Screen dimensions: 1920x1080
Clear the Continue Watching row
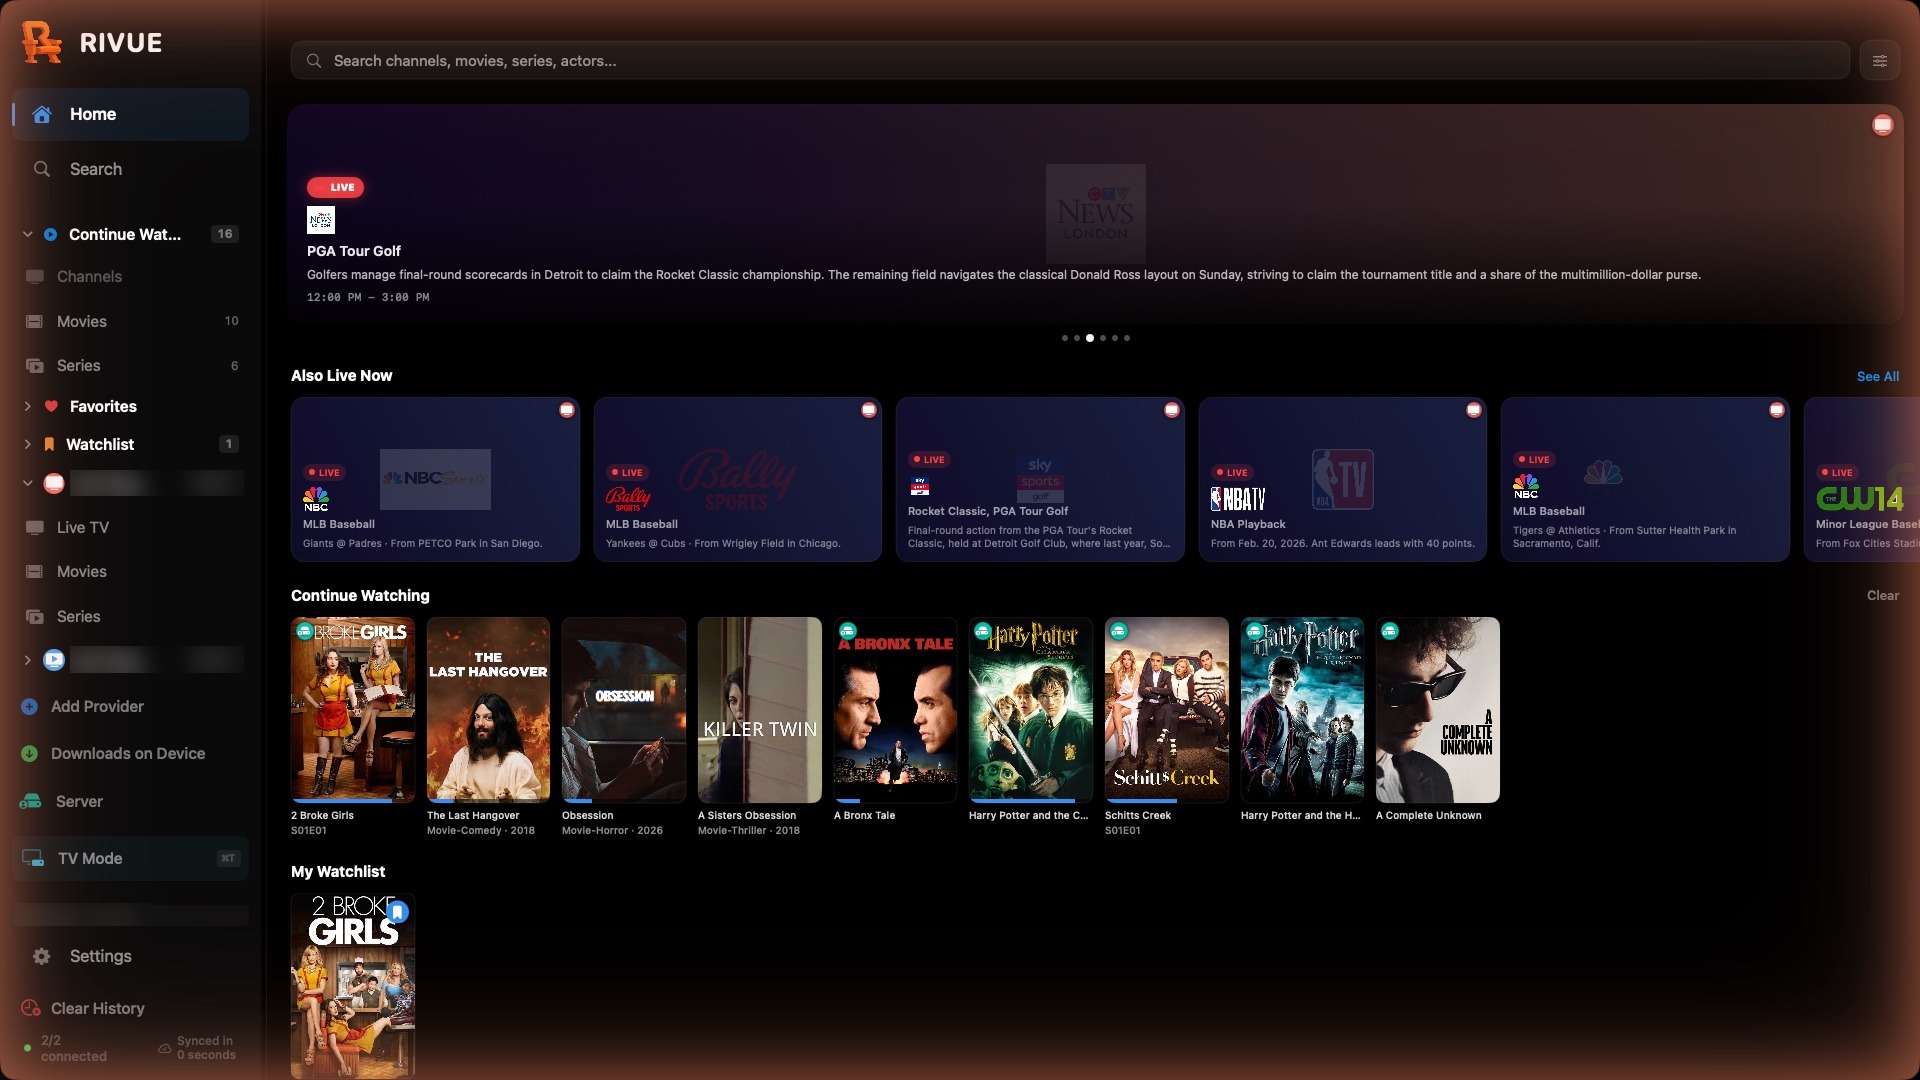1882,595
